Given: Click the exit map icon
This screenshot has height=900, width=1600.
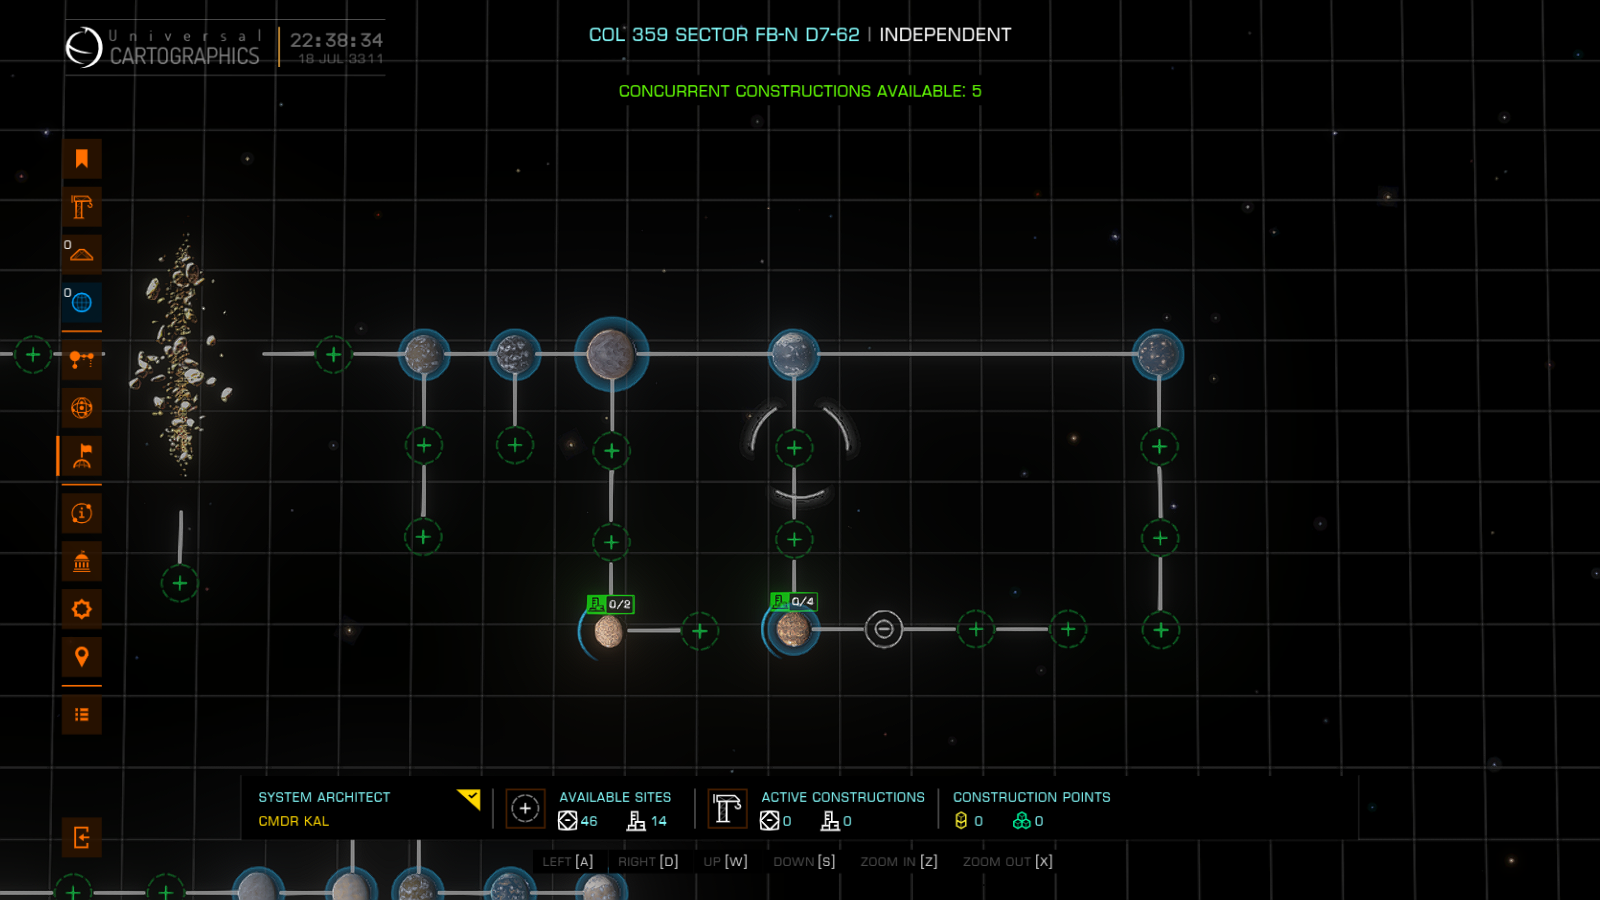Looking at the screenshot, I should [x=82, y=838].
